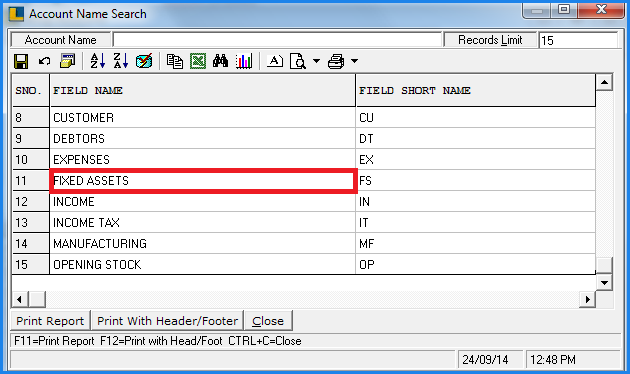Viewport: 630px width, 374px height.
Task: Select the CUSTOMER row cell
Action: click(202, 118)
